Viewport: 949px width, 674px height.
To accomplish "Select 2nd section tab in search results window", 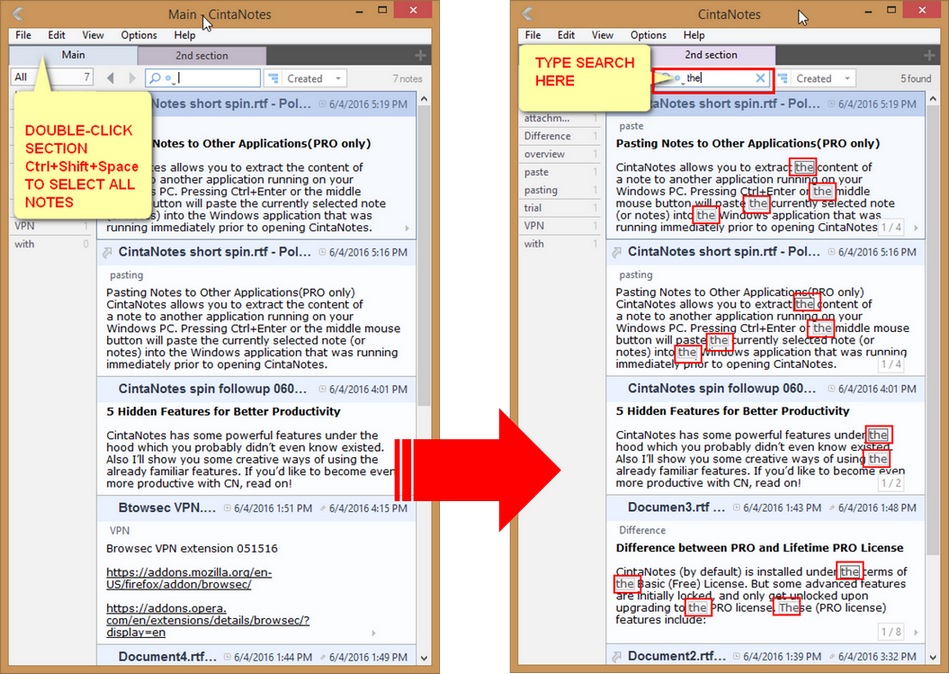I will tap(711, 55).
